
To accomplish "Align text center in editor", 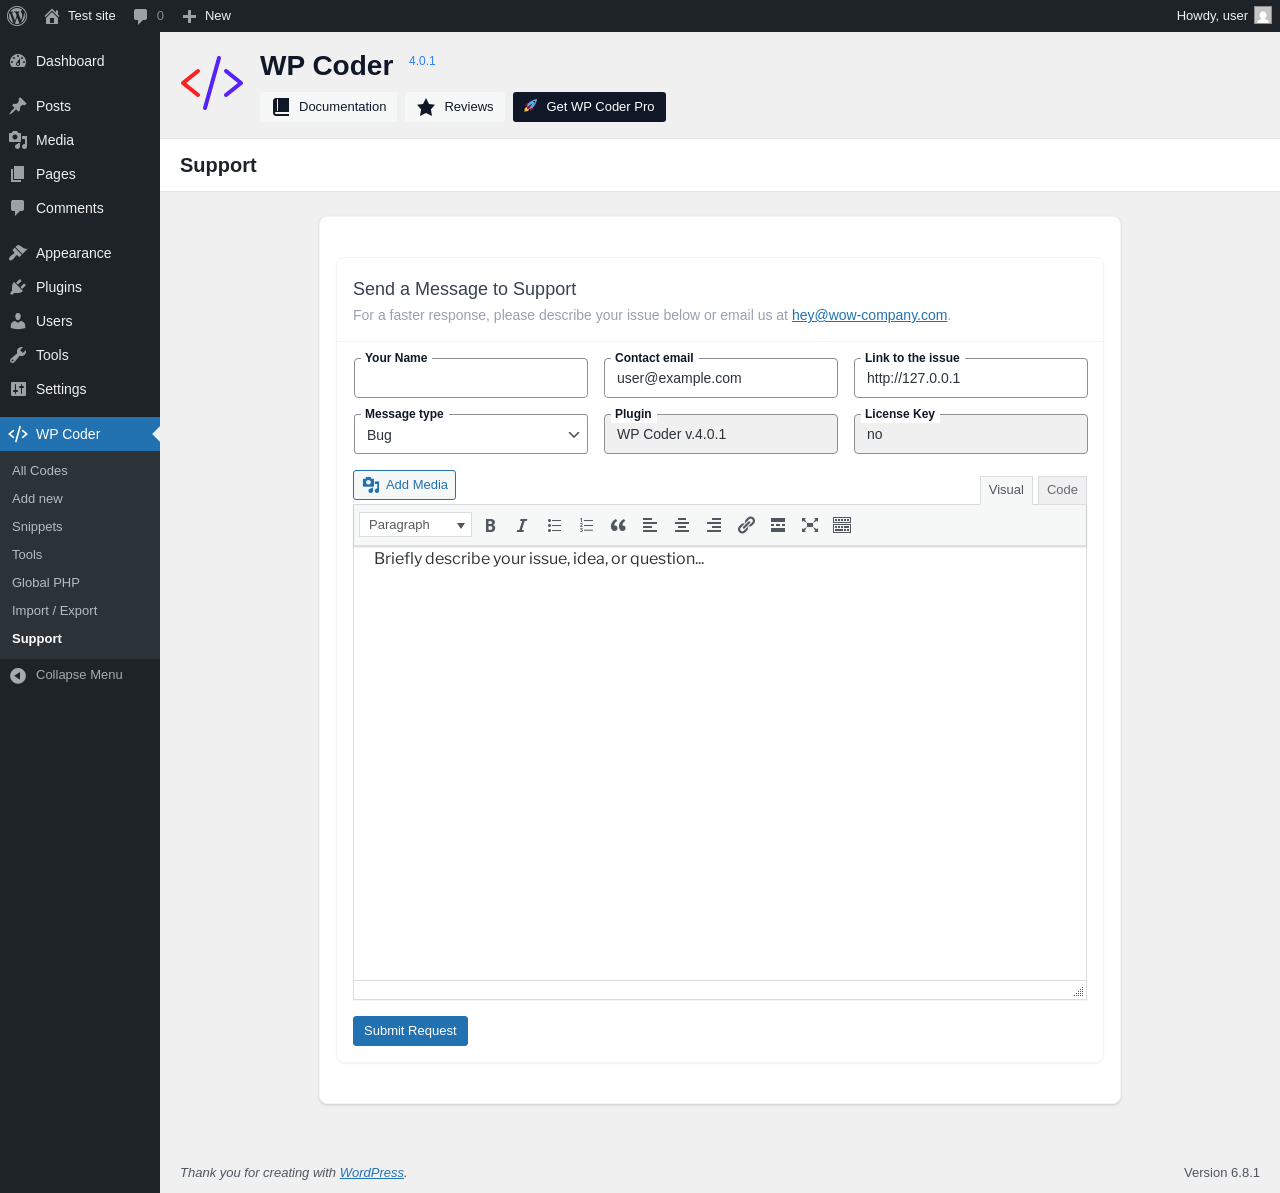I will pyautogui.click(x=682, y=525).
